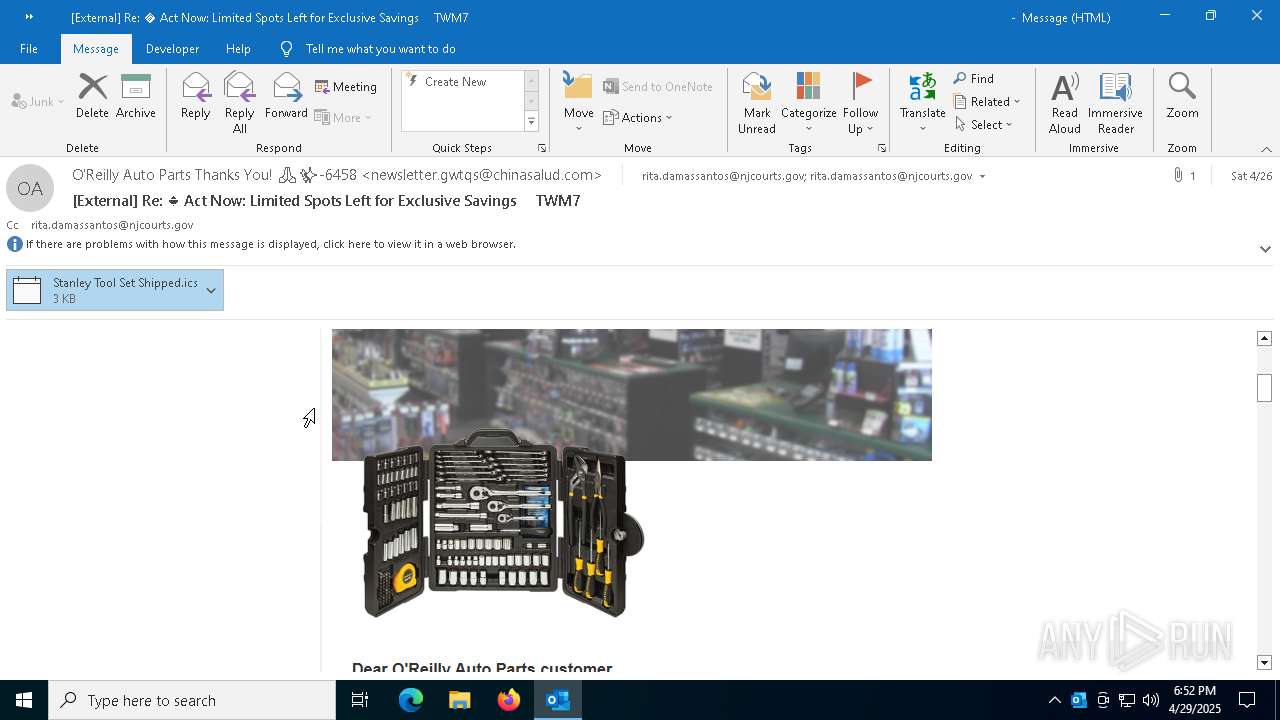Open the Related dropdown
Viewport: 1280px width, 720px height.
[987, 101]
